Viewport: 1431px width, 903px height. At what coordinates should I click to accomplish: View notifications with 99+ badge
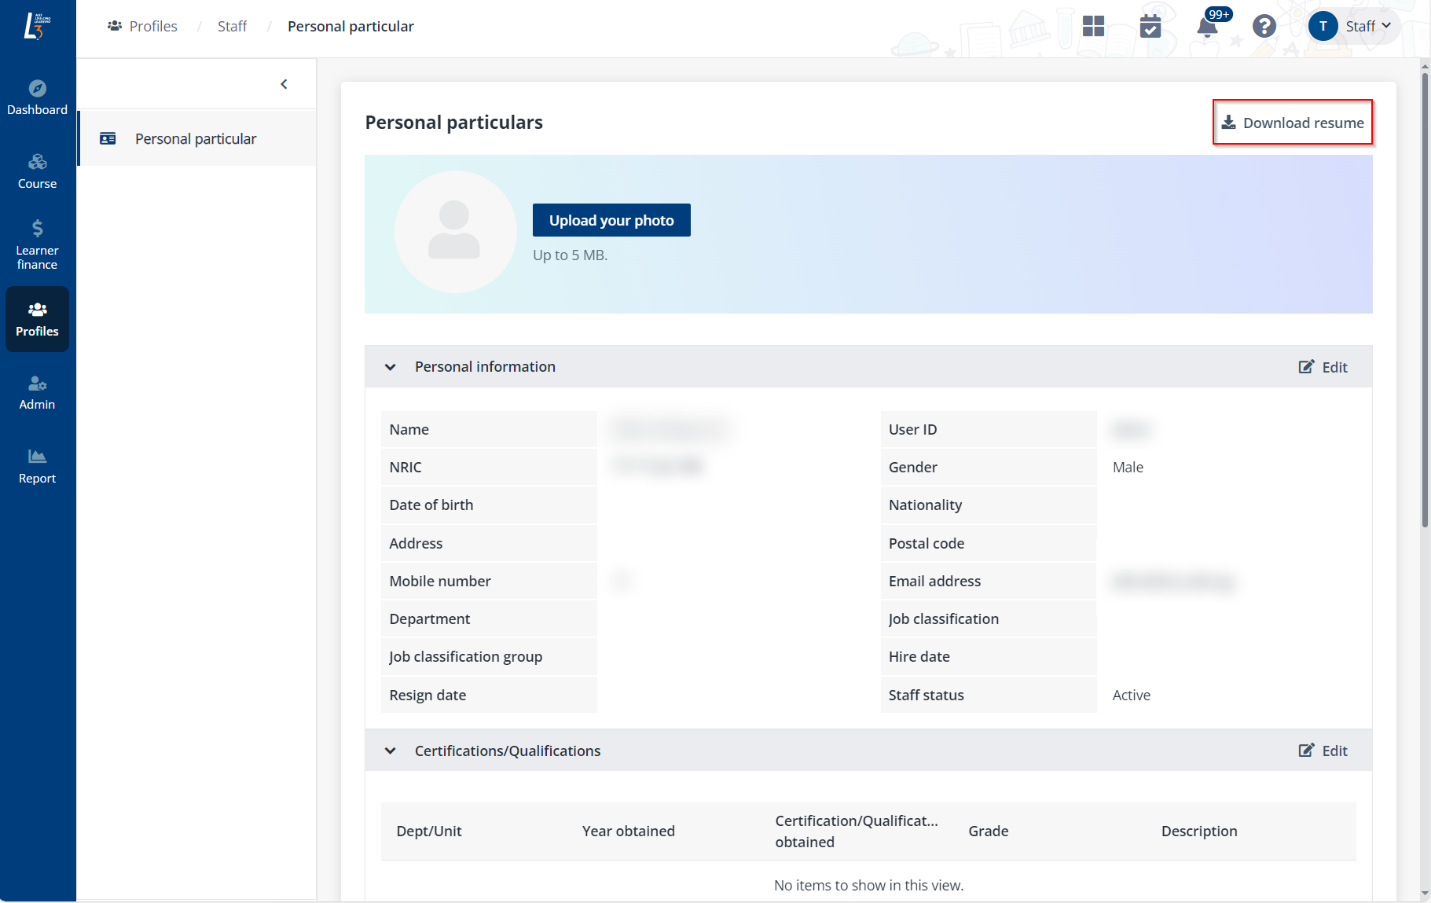point(1207,26)
